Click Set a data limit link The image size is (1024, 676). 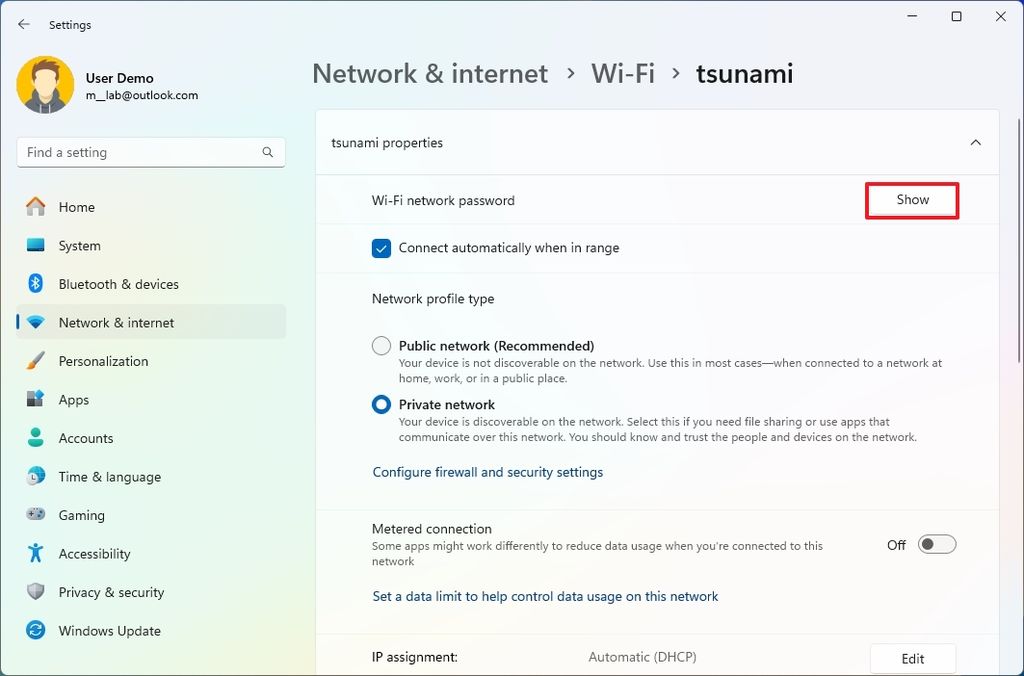[544, 596]
